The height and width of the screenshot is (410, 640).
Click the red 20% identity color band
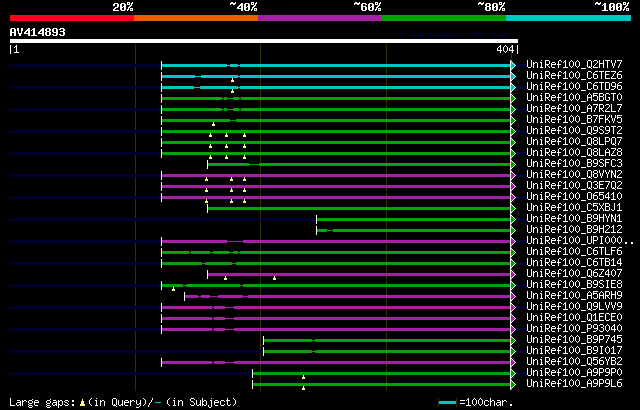(72, 18)
